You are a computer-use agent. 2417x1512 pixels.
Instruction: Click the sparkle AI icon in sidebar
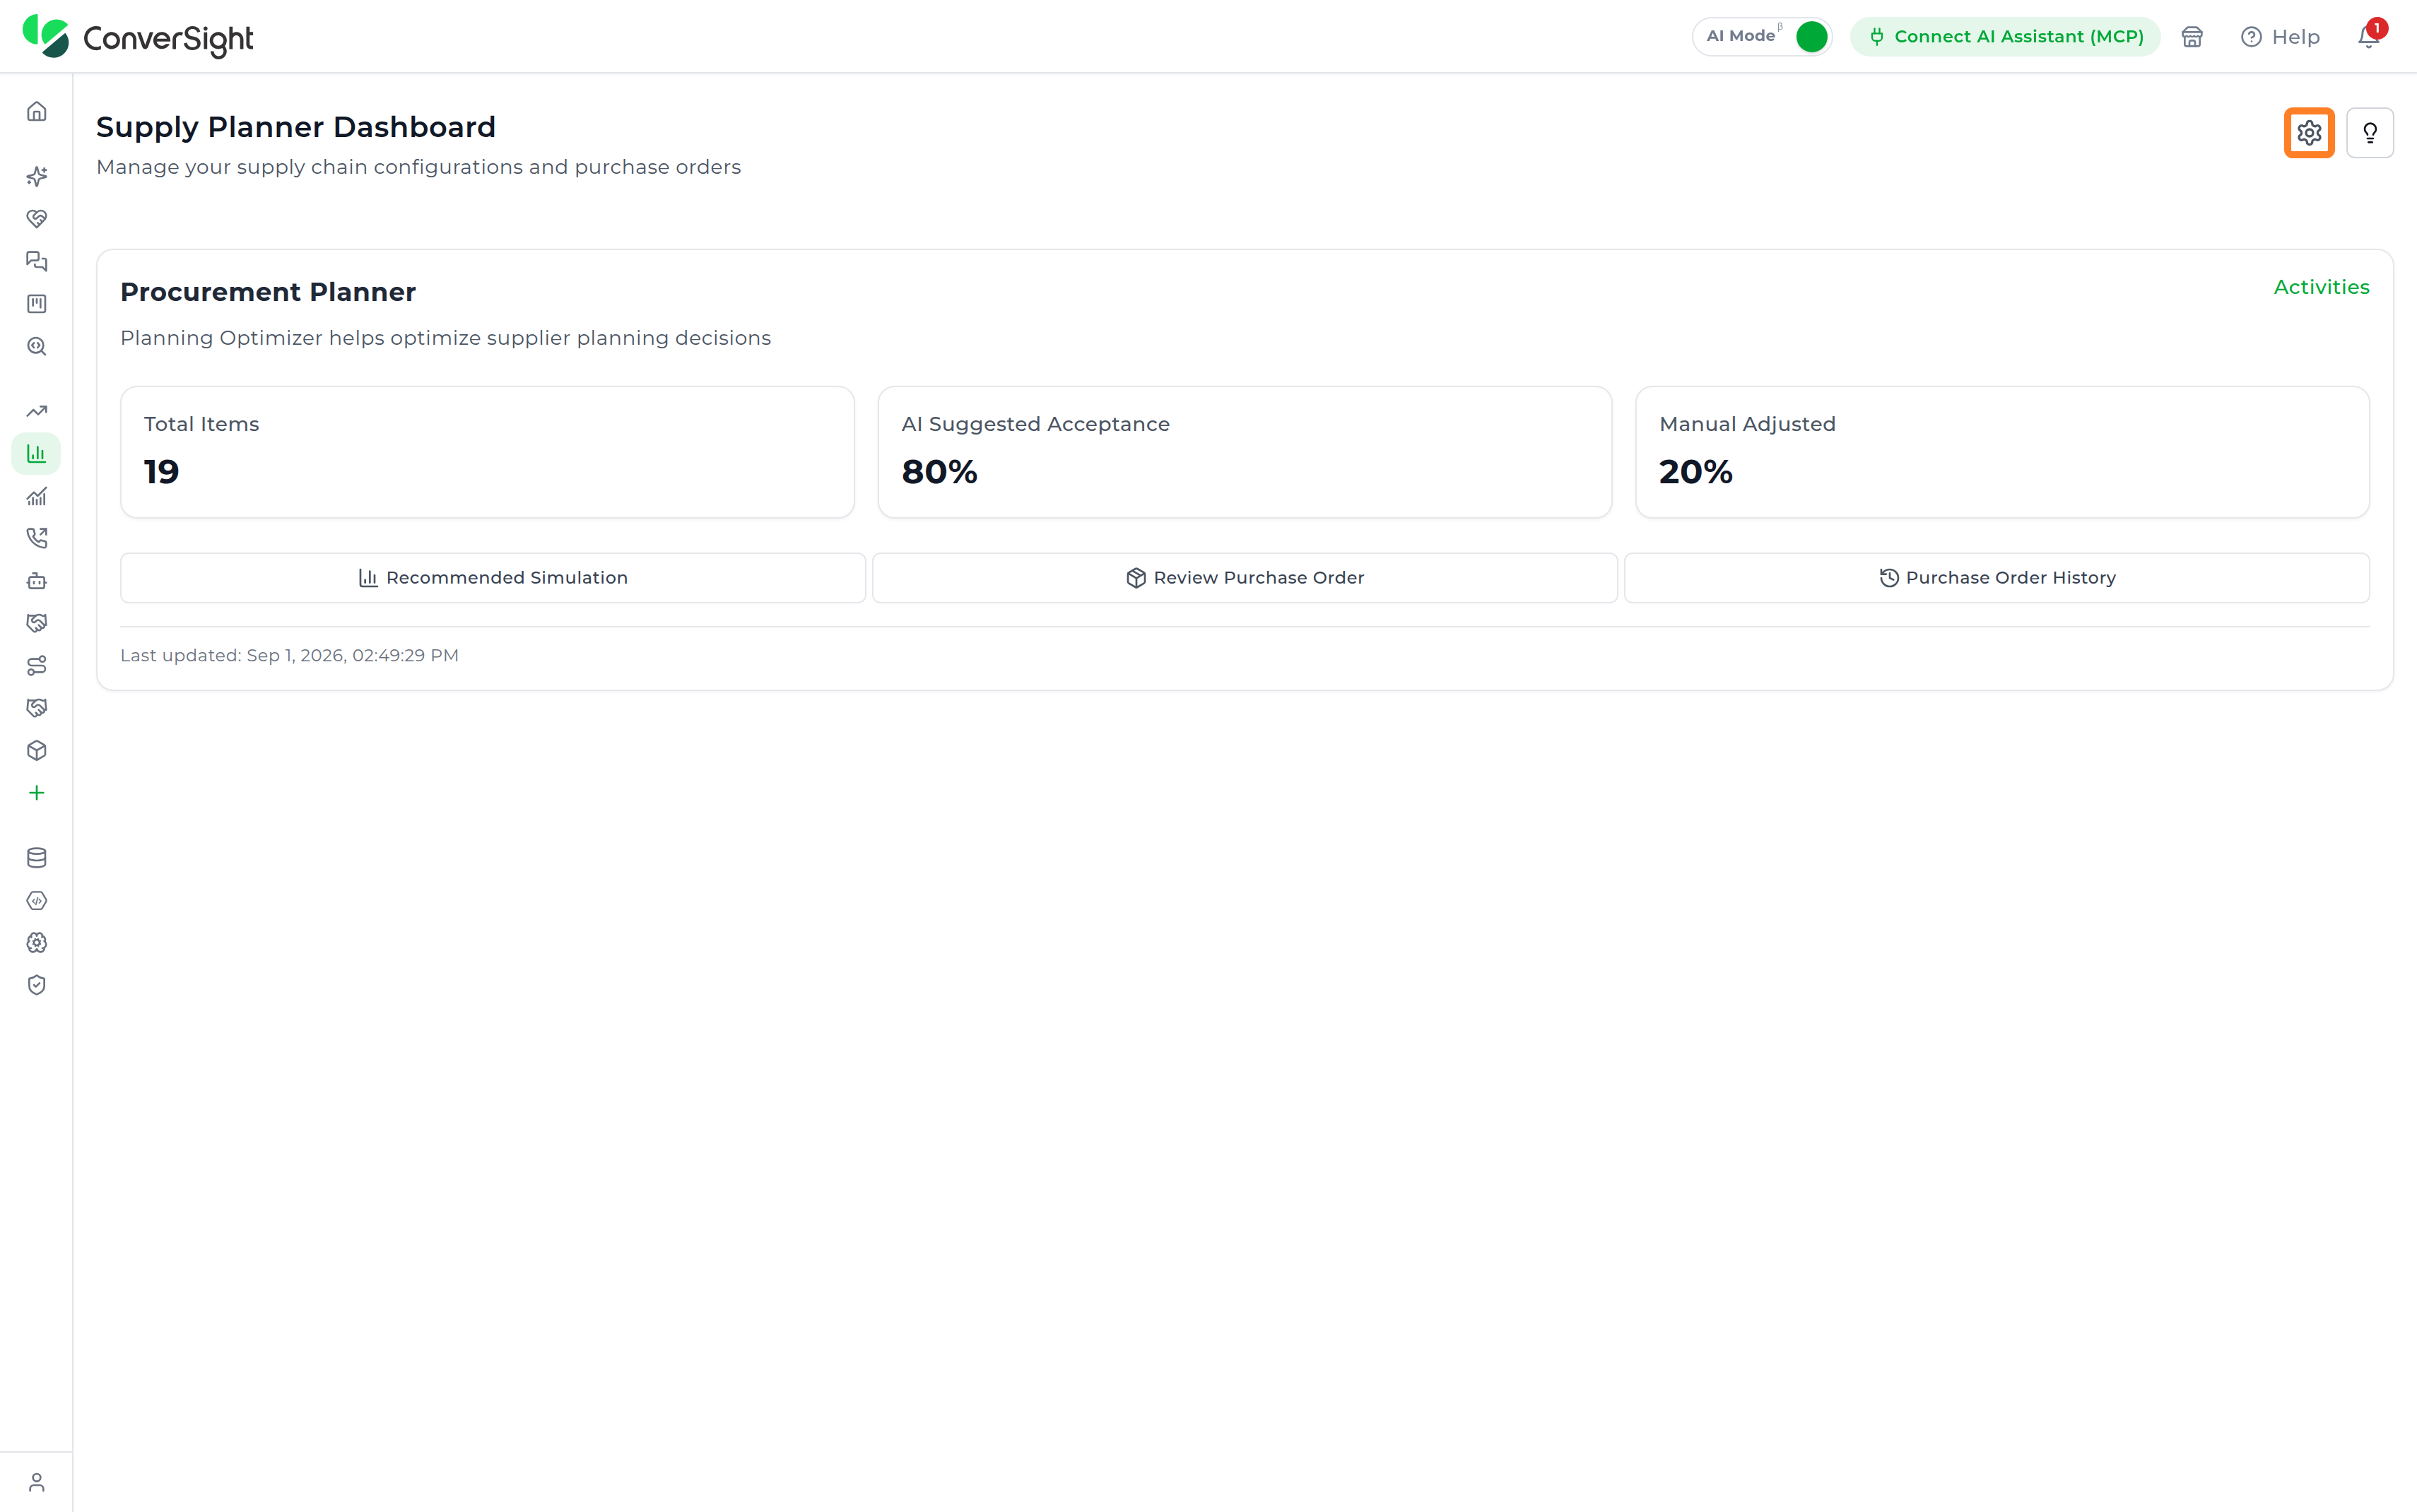coord(37,176)
